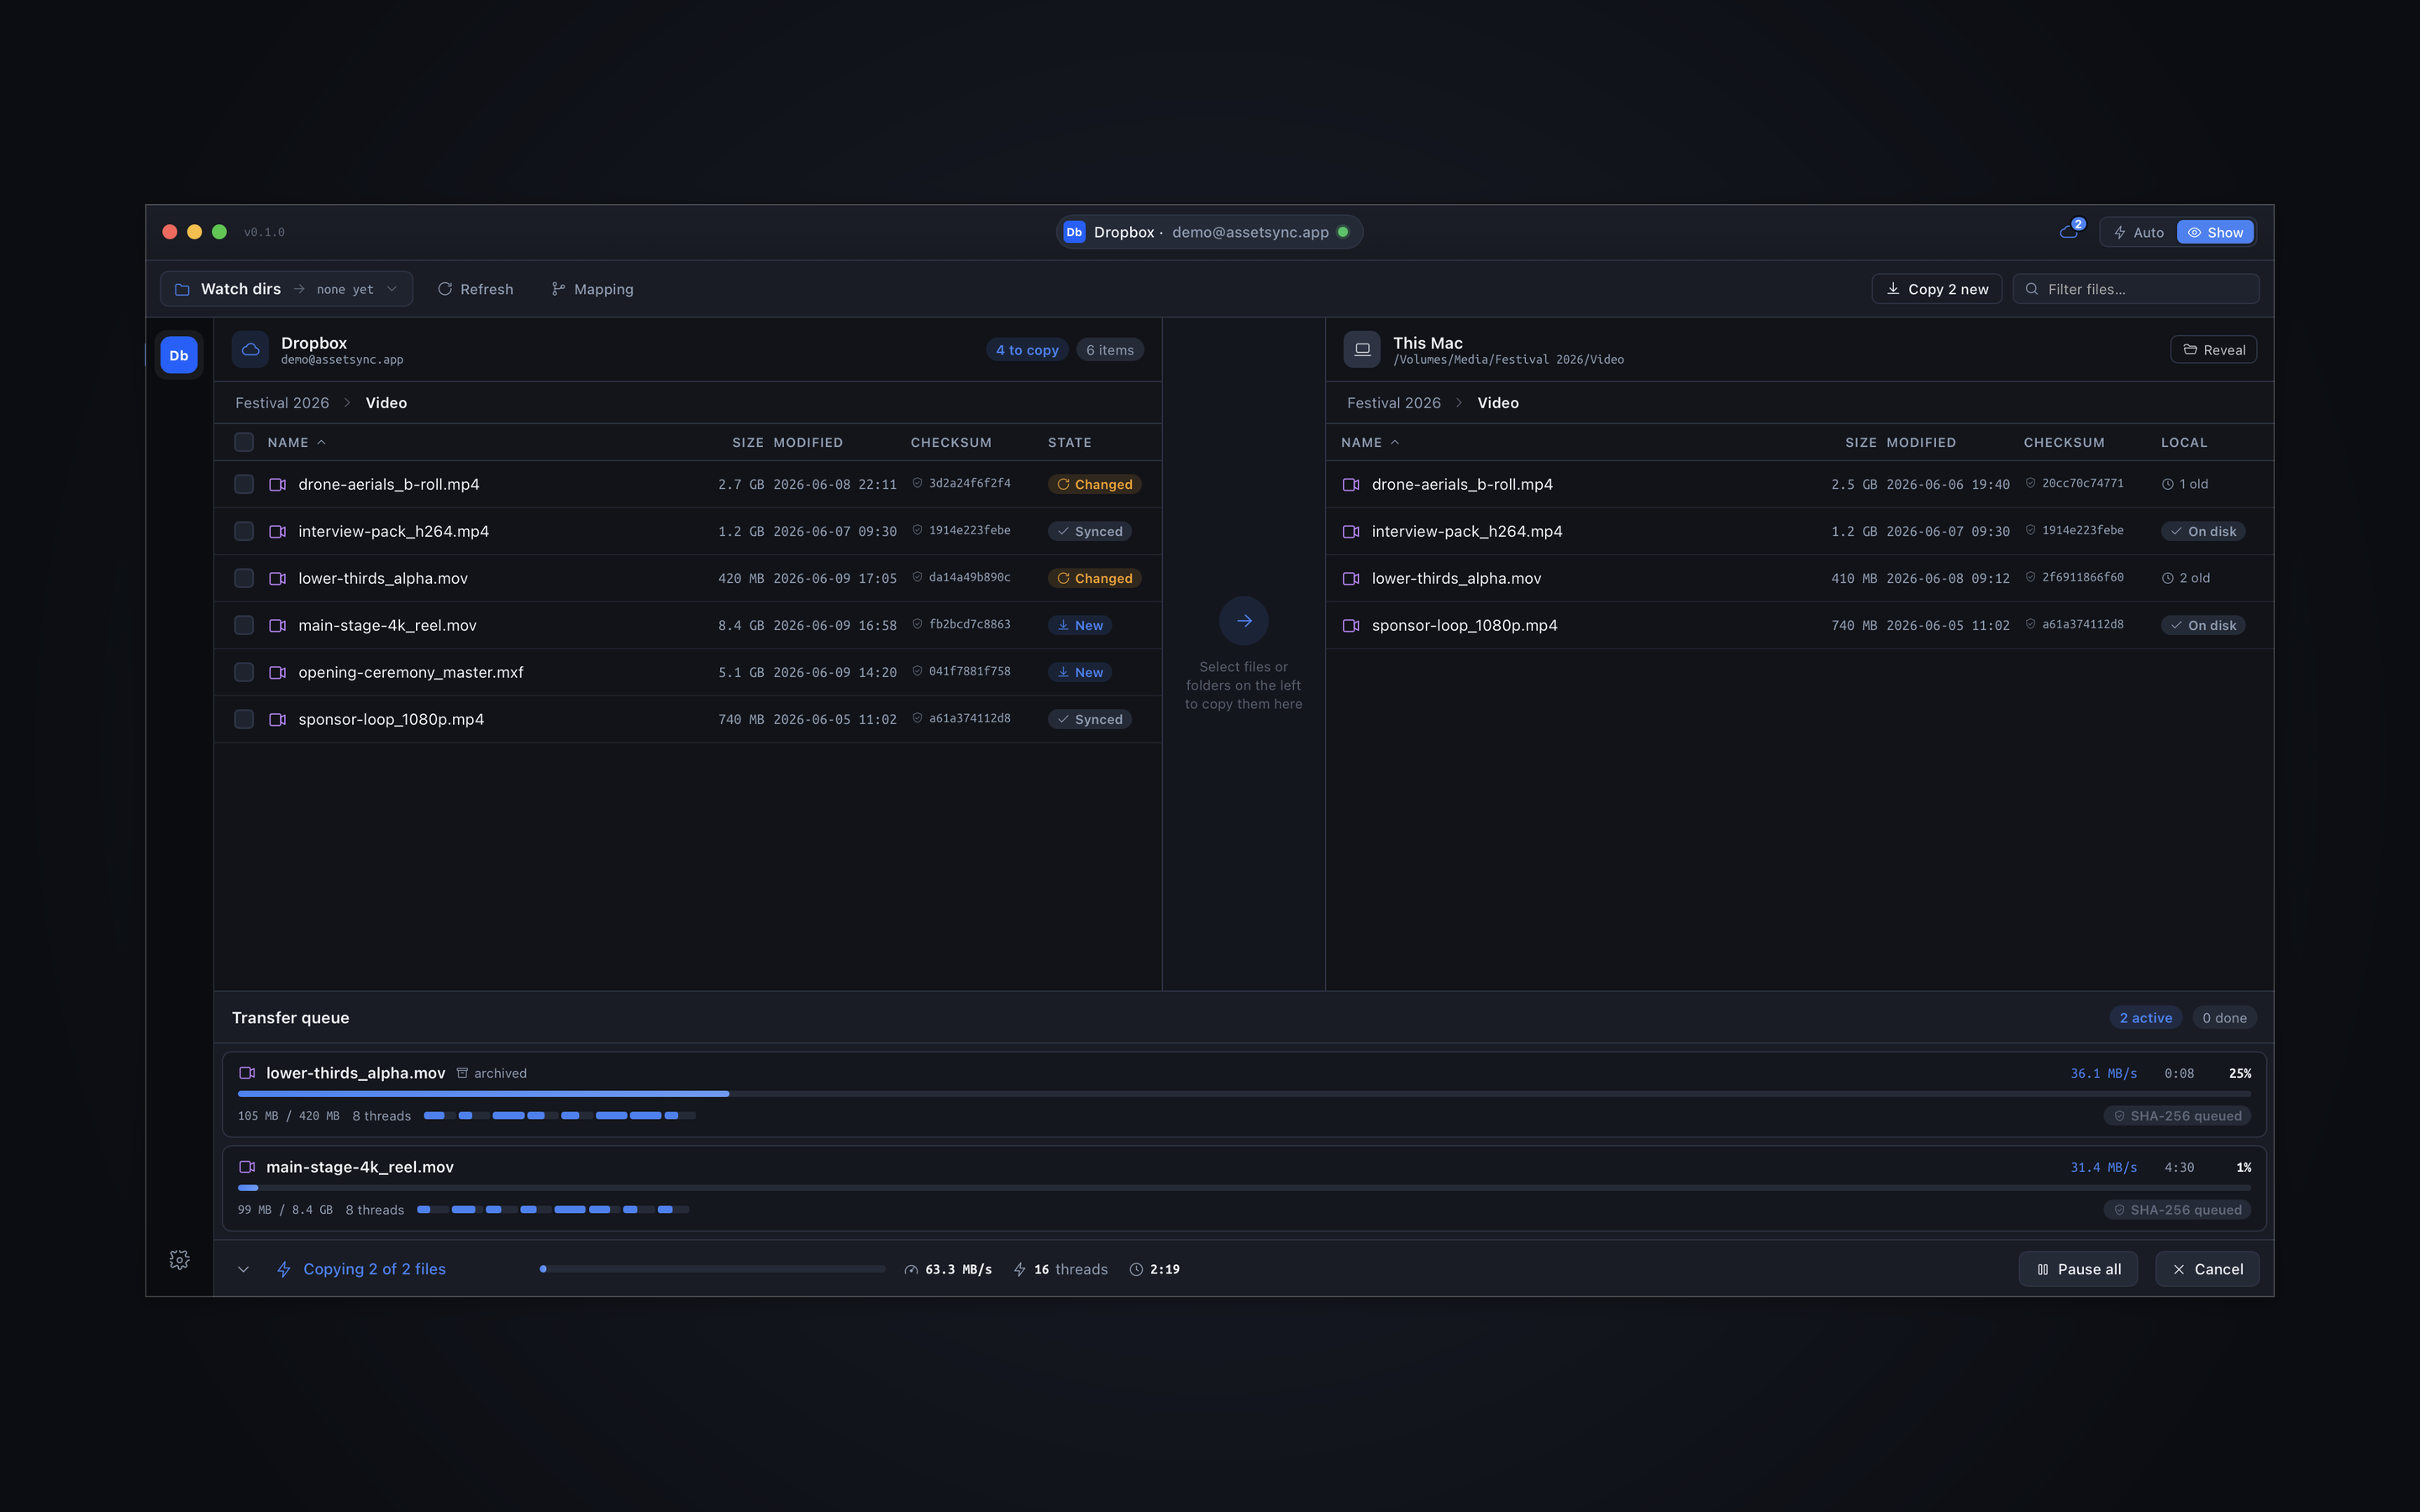Sort Dropbox list by STATE column

click(1069, 442)
